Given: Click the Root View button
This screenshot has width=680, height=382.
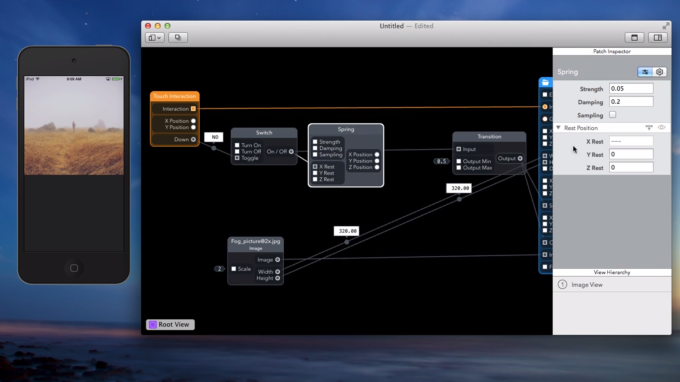Looking at the screenshot, I should (170, 324).
